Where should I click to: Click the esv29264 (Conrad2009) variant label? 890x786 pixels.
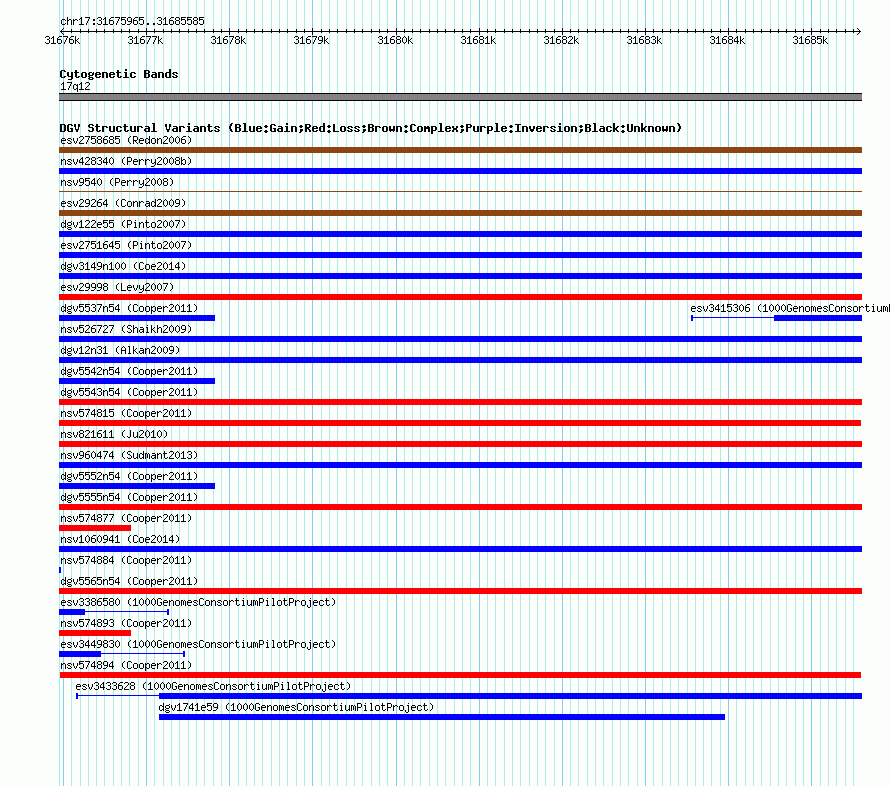[x=123, y=203]
